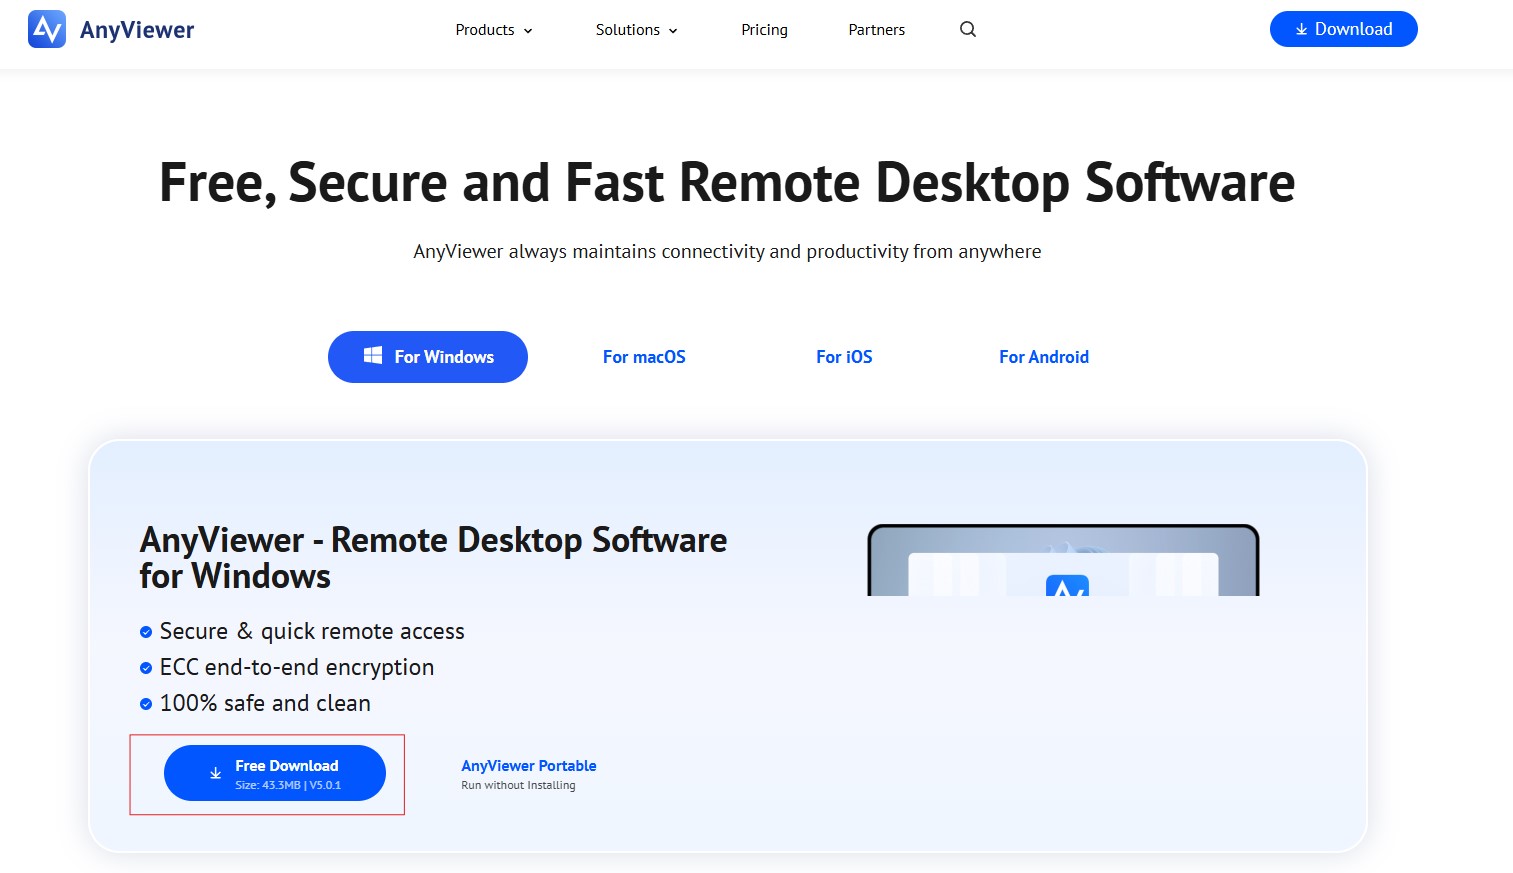Expand the Solutions dropdown chevron

673,31
